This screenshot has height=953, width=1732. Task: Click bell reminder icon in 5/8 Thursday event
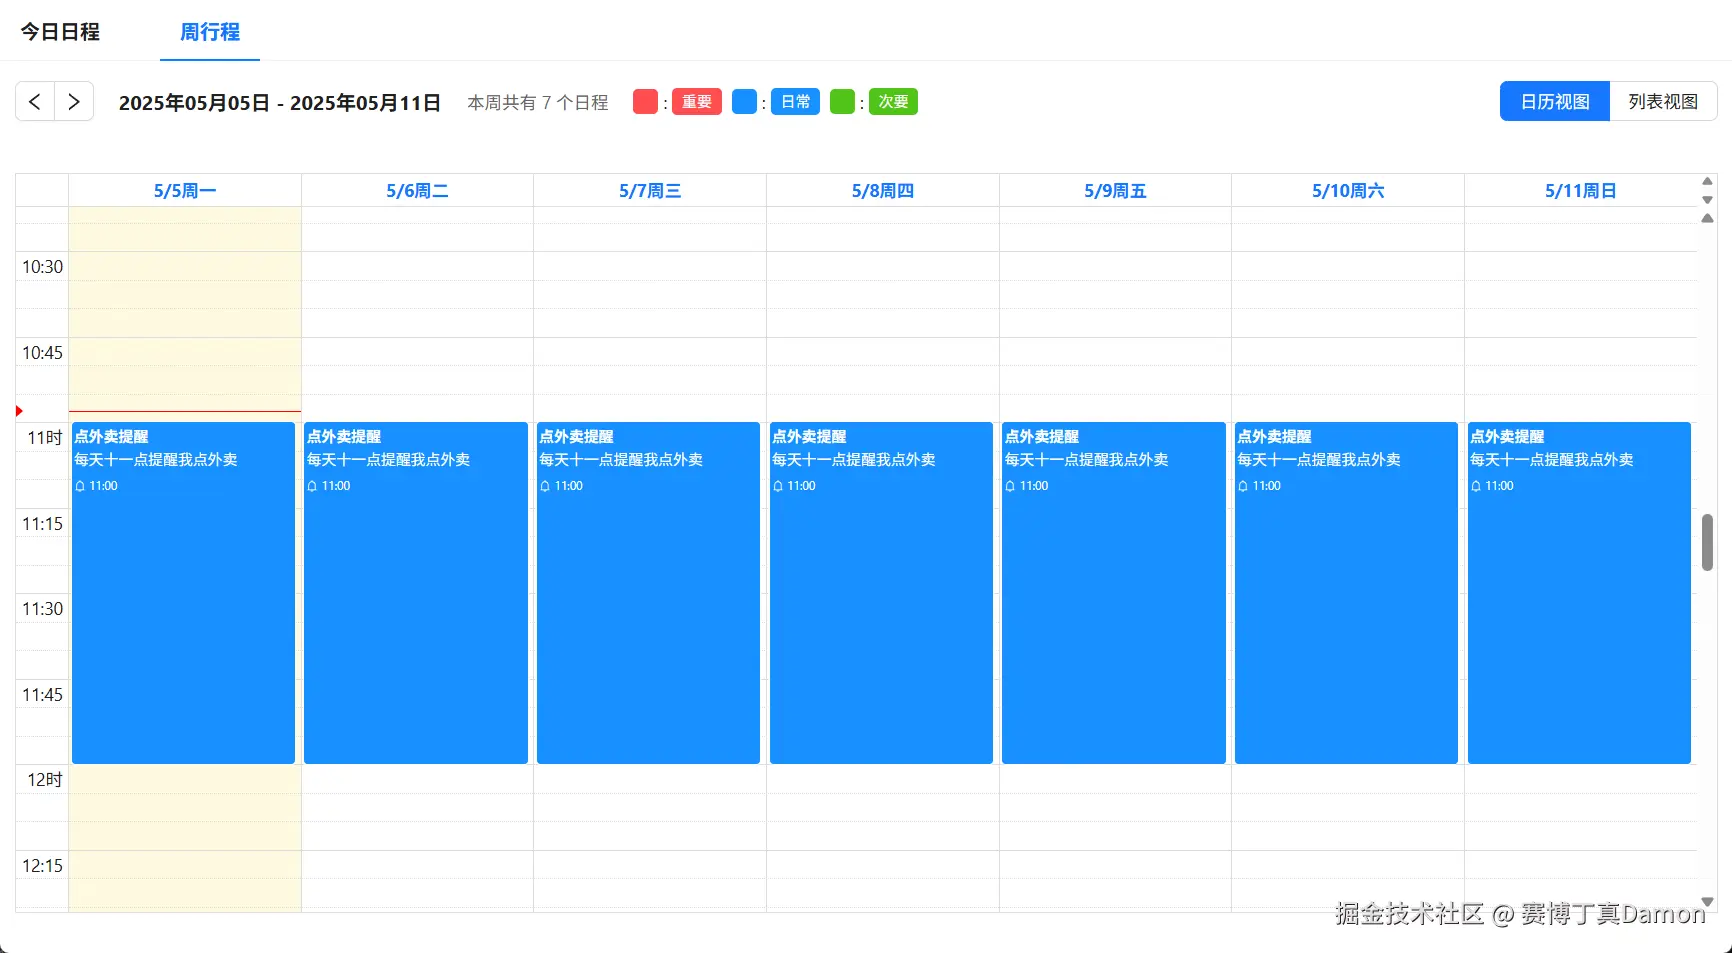pyautogui.click(x=778, y=486)
